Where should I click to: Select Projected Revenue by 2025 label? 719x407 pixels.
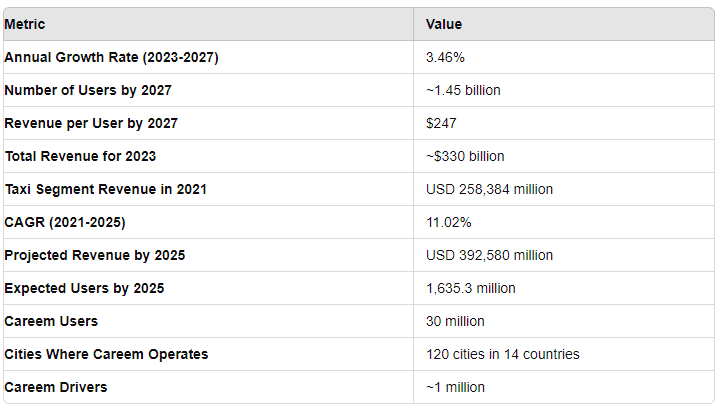(x=94, y=255)
